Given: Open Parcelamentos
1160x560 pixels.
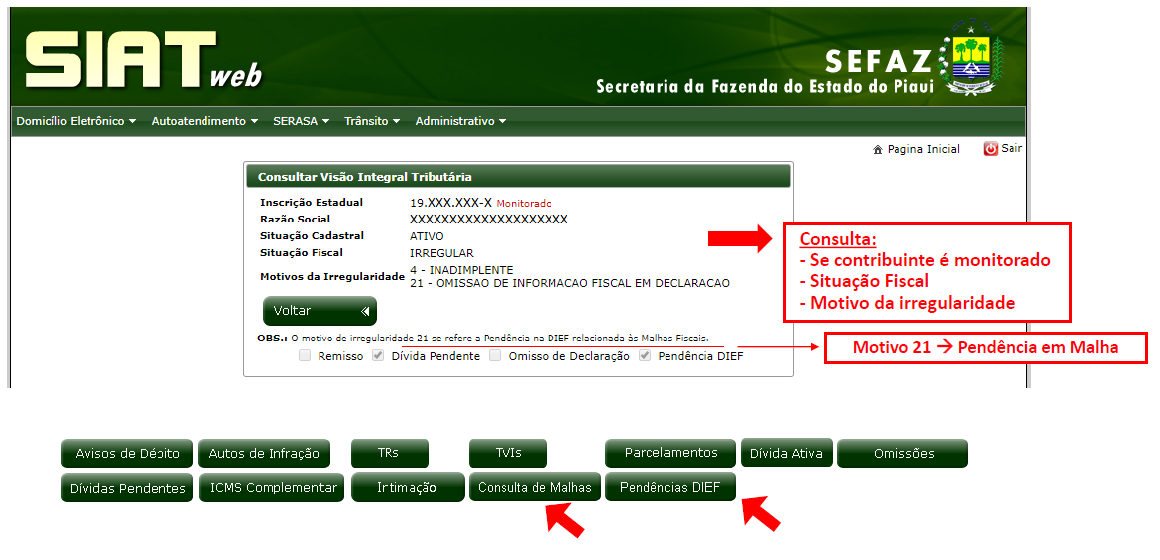Looking at the screenshot, I should [670, 453].
